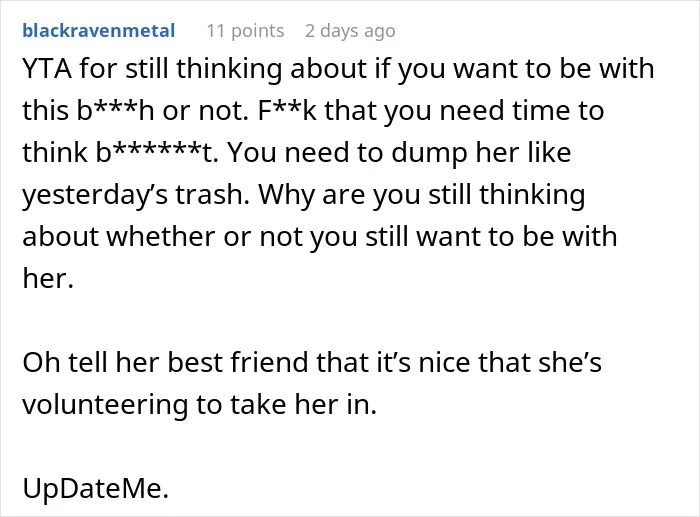Click the censored word b******t
This screenshot has width=700, height=517.
[157, 152]
